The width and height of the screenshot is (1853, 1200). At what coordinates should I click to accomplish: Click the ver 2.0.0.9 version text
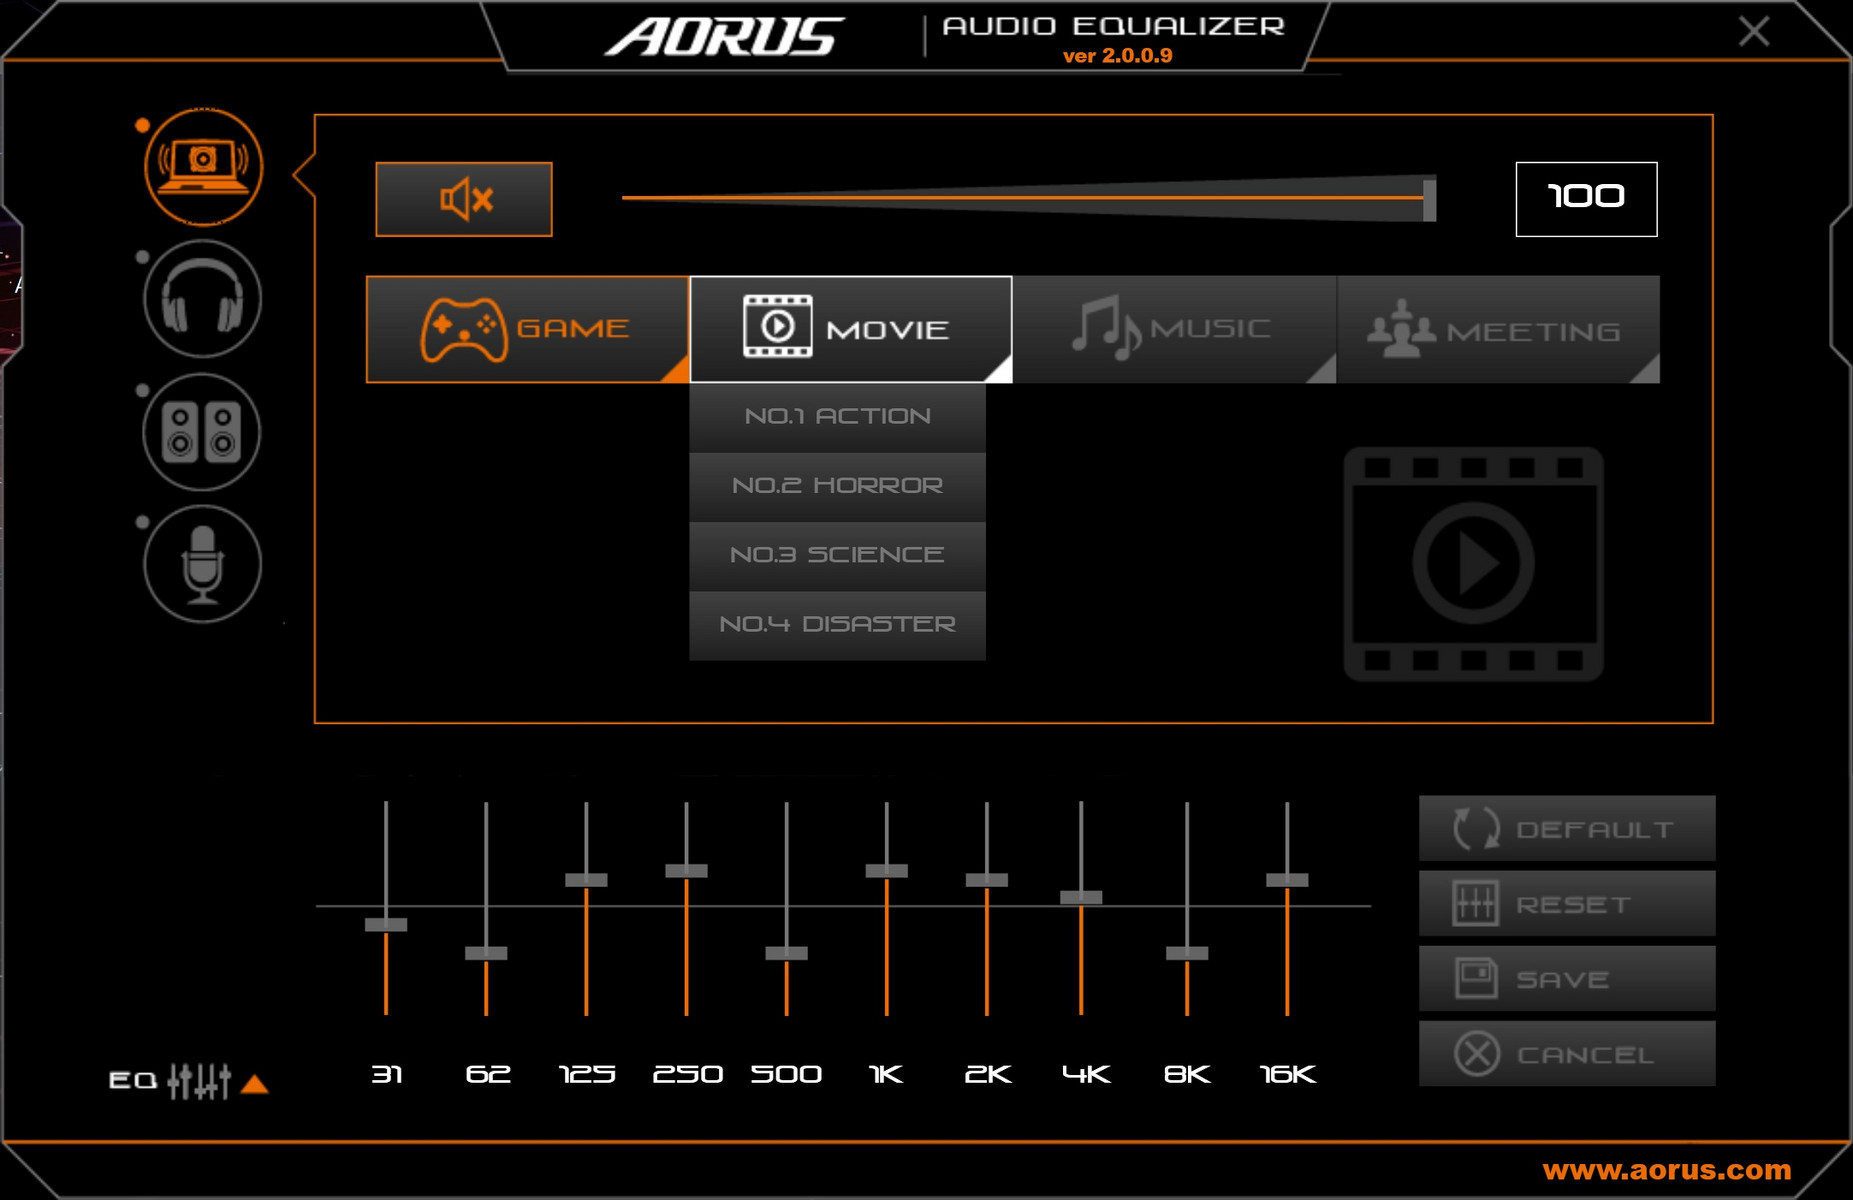pyautogui.click(x=1117, y=56)
